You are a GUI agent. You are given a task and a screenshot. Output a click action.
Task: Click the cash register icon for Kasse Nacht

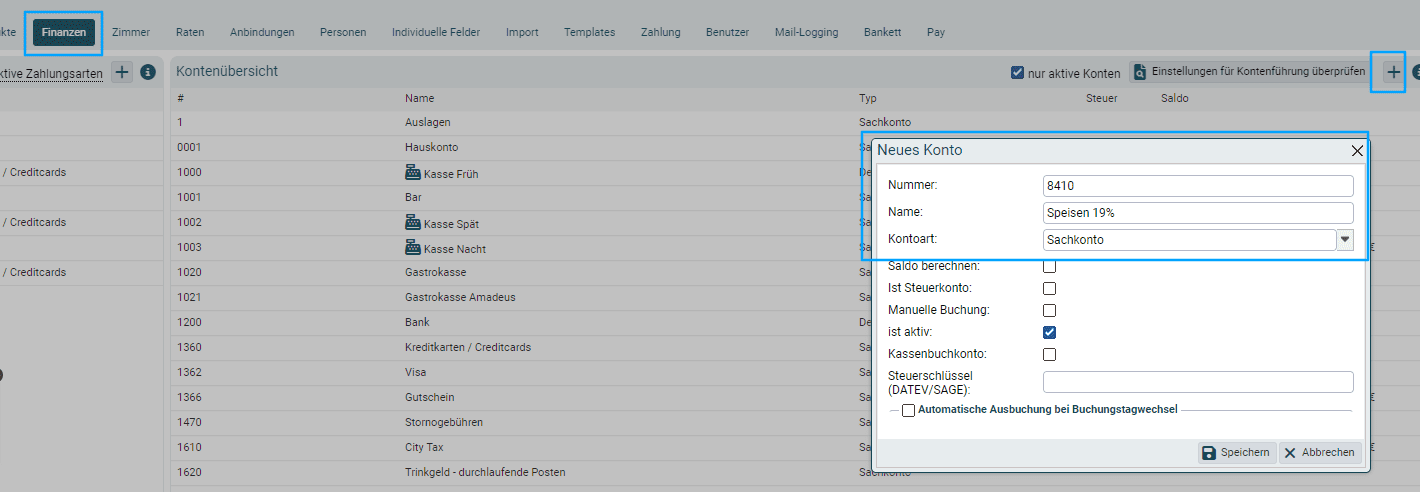tap(412, 248)
